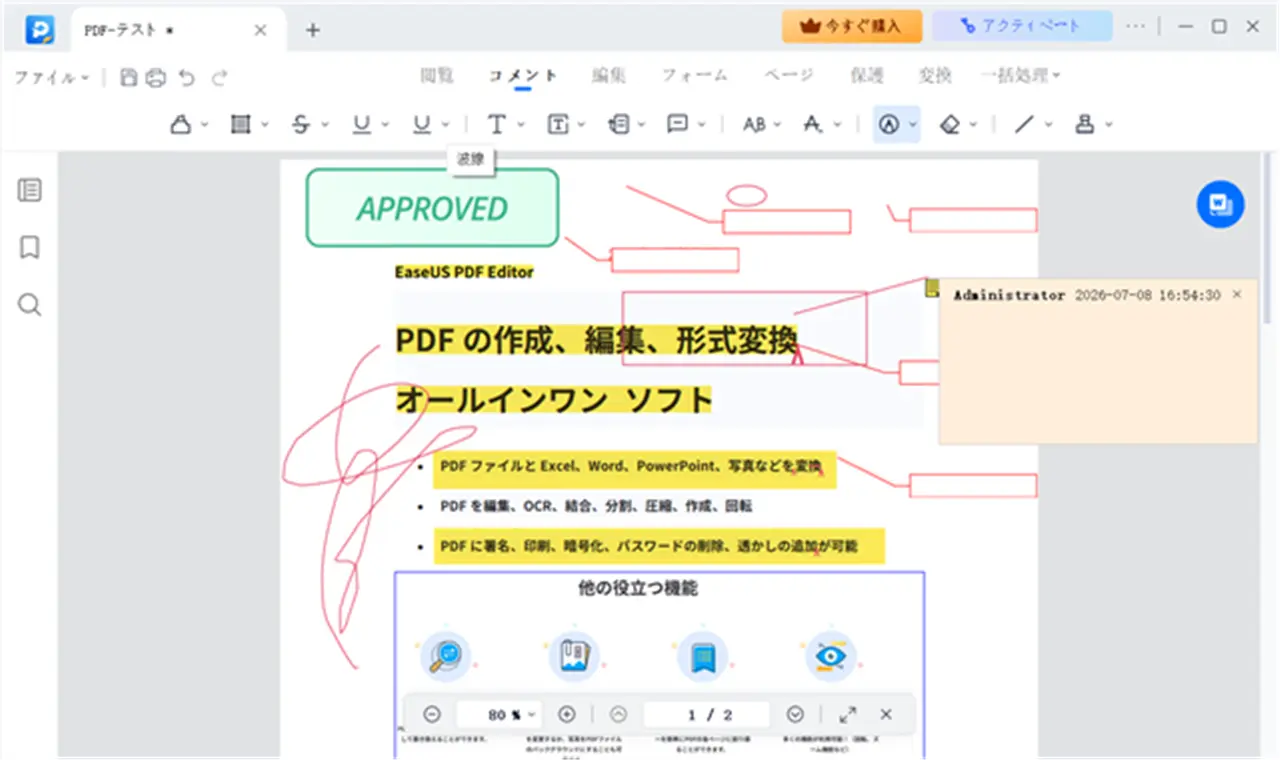The width and height of the screenshot is (1280, 760).
Task: Open a new tab with plus
Action: tap(312, 30)
